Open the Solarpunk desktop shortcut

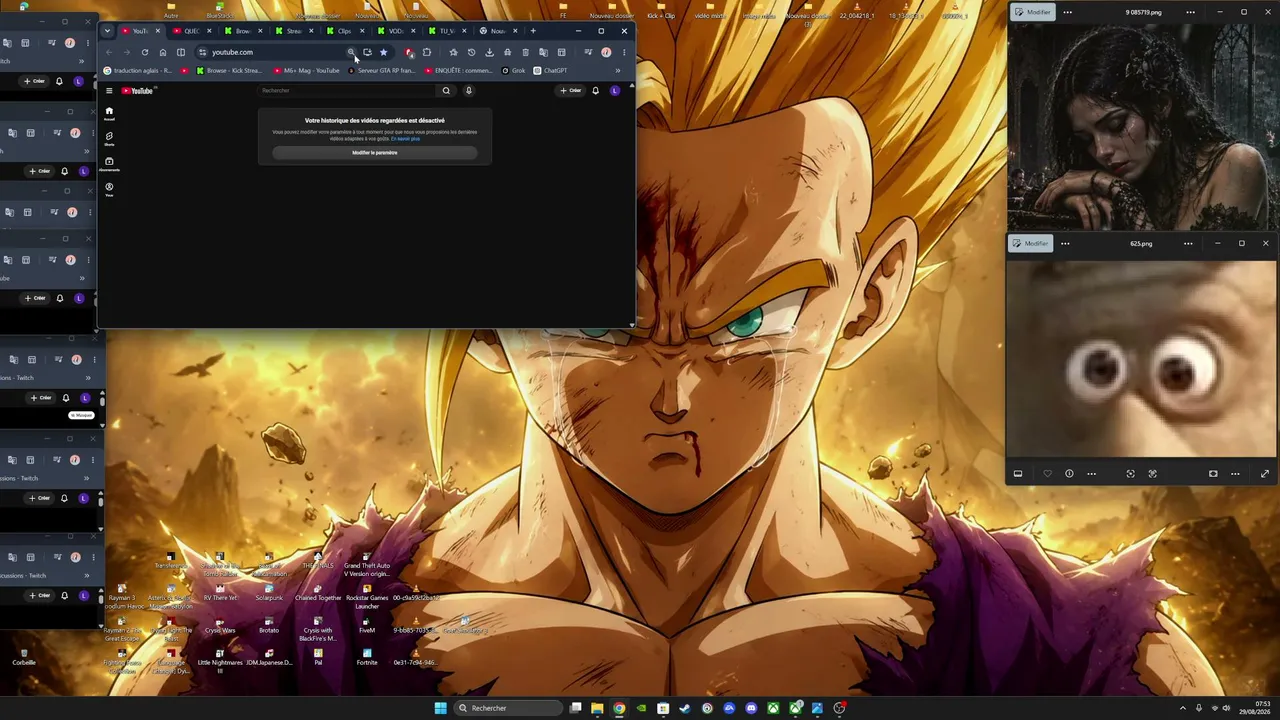[269, 593]
